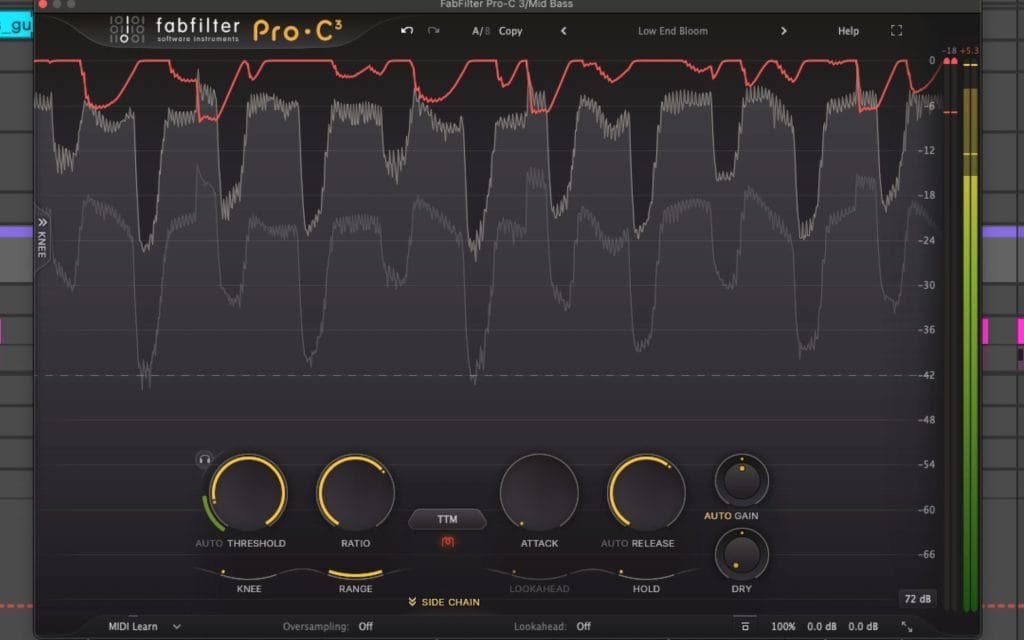Image resolution: width=1024 pixels, height=640 pixels.
Task: Expand the KNEE side panel
Action: (x=42, y=236)
